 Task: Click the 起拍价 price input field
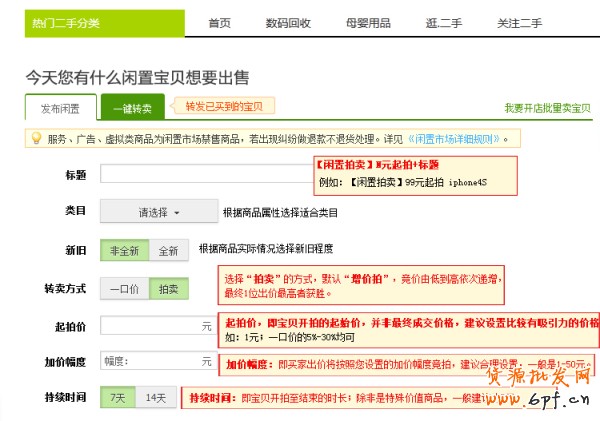[157, 326]
